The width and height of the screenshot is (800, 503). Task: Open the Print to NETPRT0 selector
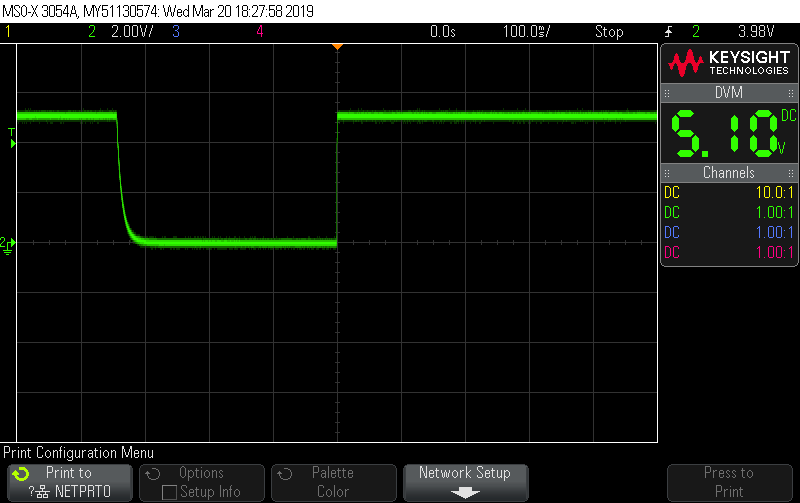pos(69,482)
